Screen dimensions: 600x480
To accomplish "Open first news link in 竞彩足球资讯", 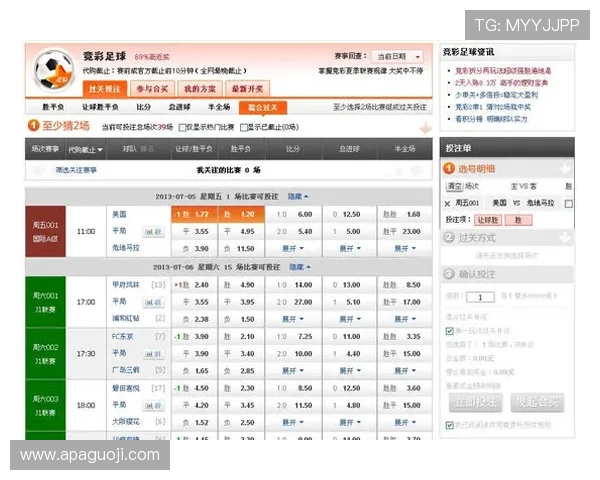I will point(503,71).
